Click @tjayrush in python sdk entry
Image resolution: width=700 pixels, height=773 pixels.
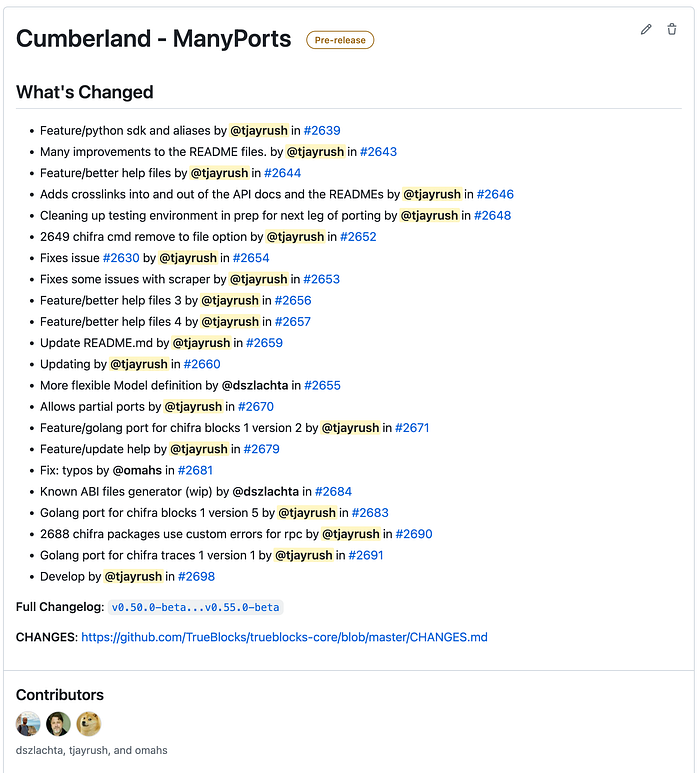click(x=259, y=131)
